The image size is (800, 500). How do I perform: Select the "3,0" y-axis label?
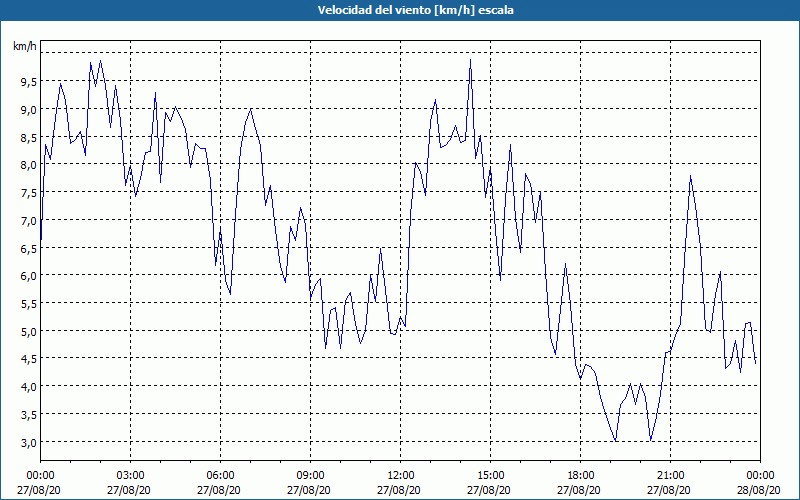click(x=29, y=443)
